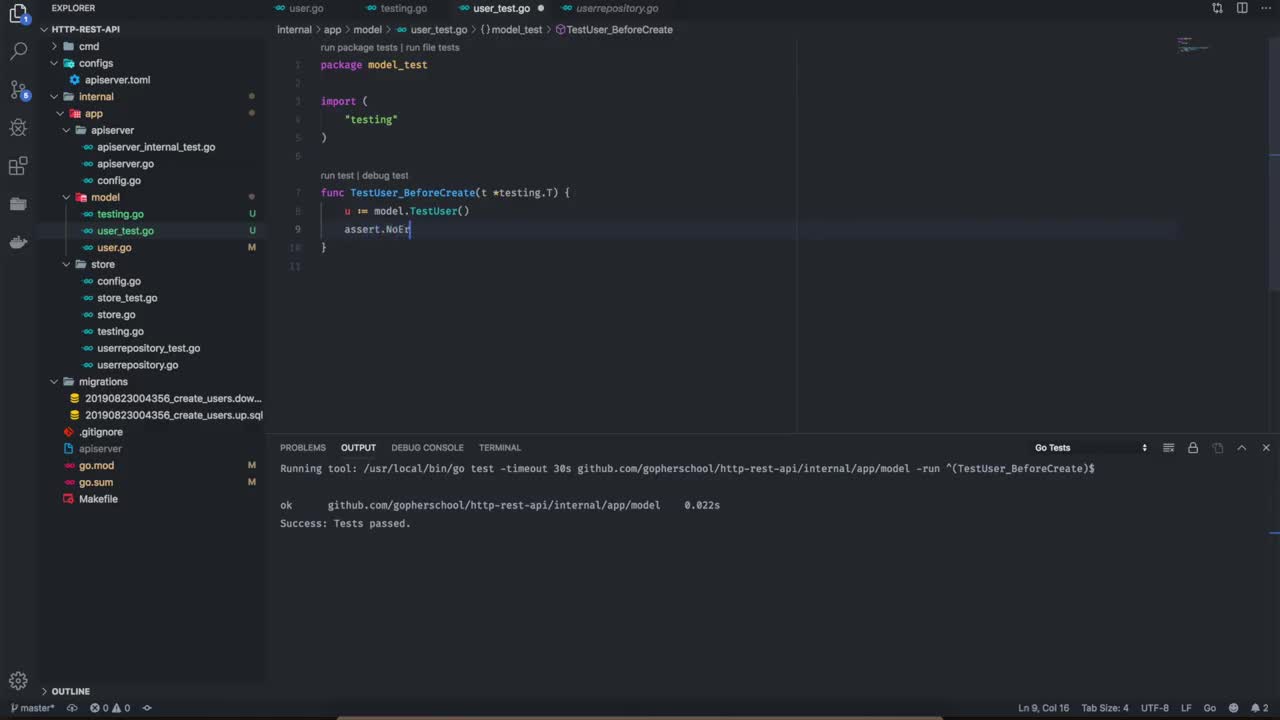Select the Go Tests output channel dropdown

click(1091, 448)
